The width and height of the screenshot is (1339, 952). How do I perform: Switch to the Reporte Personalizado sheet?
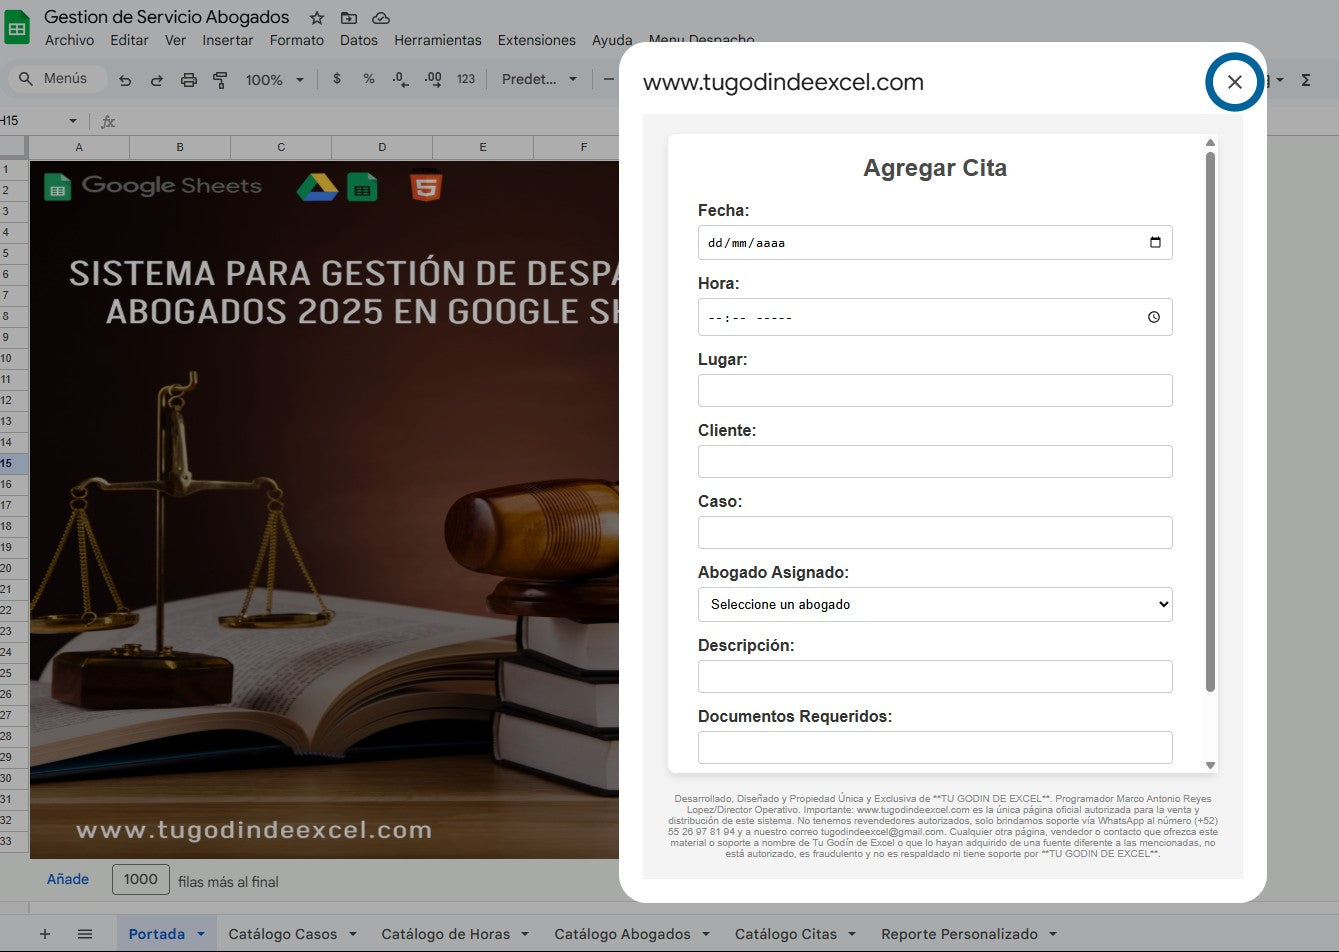pyautogui.click(x=959, y=934)
